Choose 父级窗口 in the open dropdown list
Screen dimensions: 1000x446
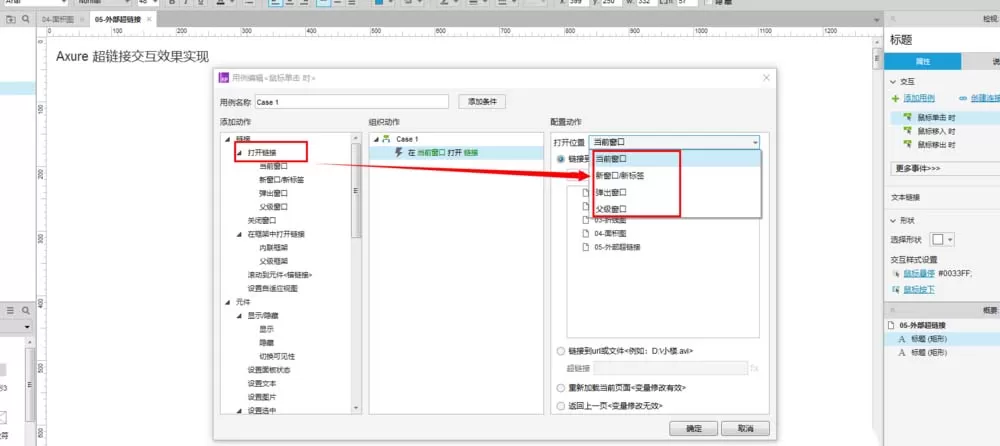[677, 209]
